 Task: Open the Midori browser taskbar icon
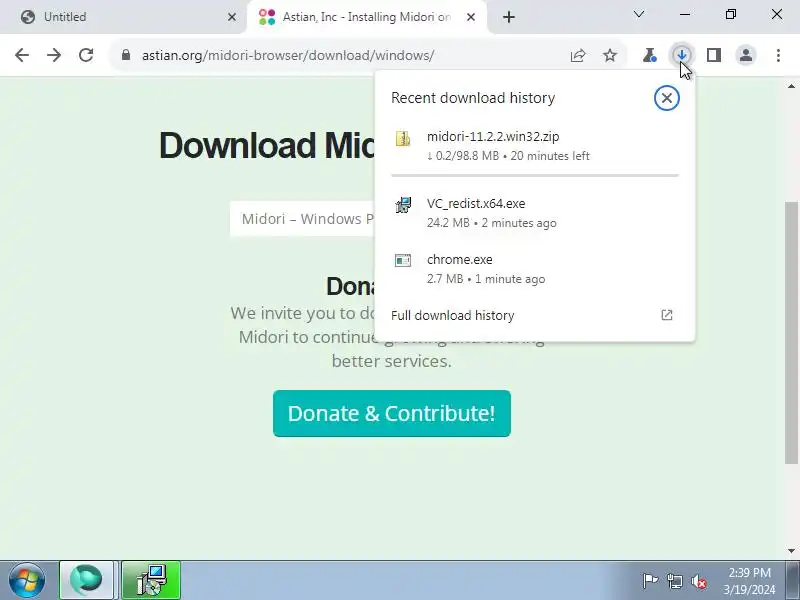[x=87, y=581]
